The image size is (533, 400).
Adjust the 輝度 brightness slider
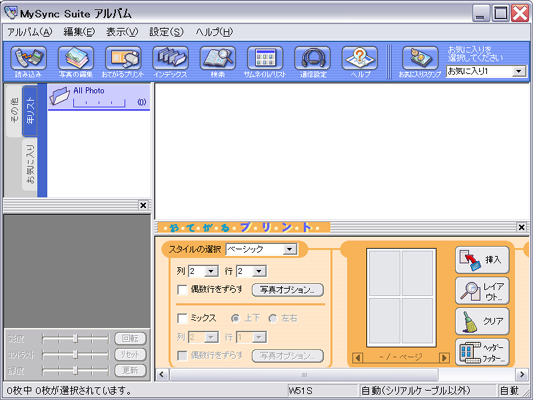click(75, 370)
